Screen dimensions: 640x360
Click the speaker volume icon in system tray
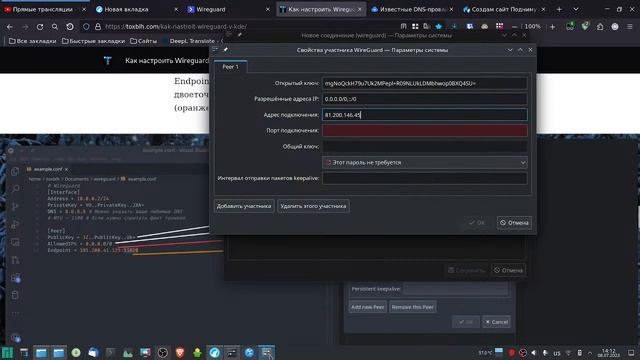(x=534, y=353)
